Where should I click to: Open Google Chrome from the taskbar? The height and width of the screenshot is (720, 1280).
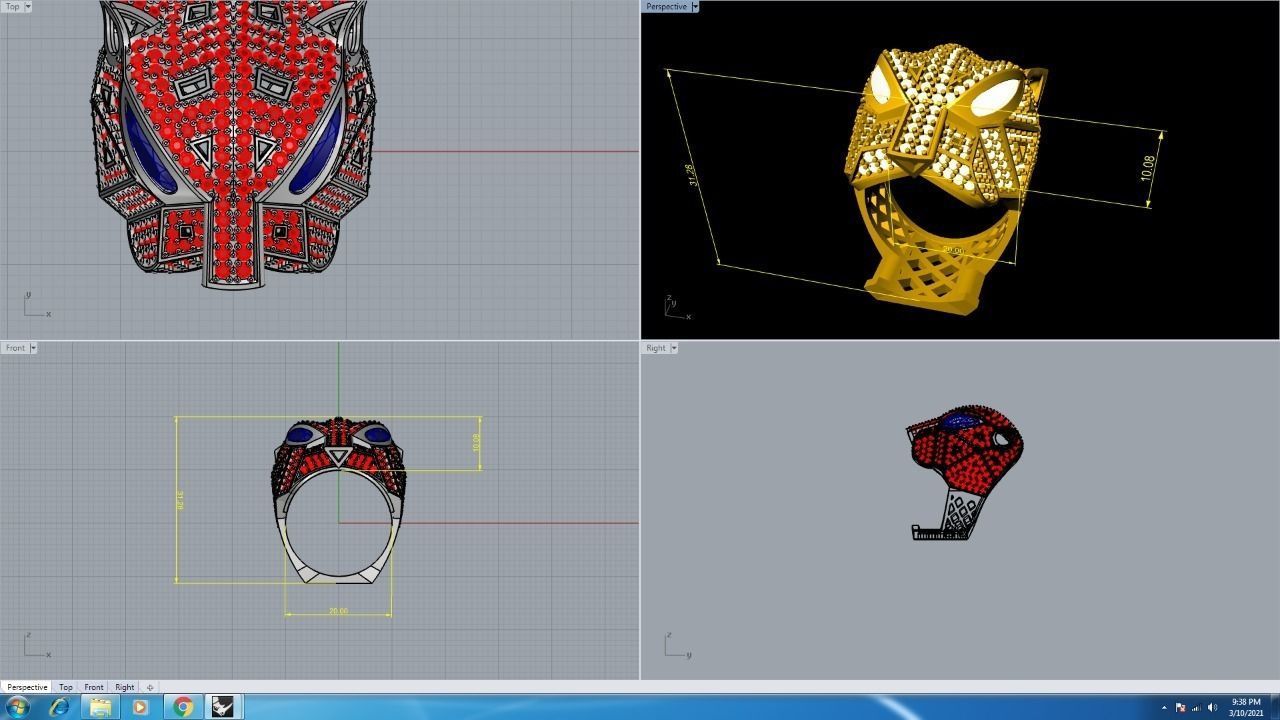tap(183, 707)
